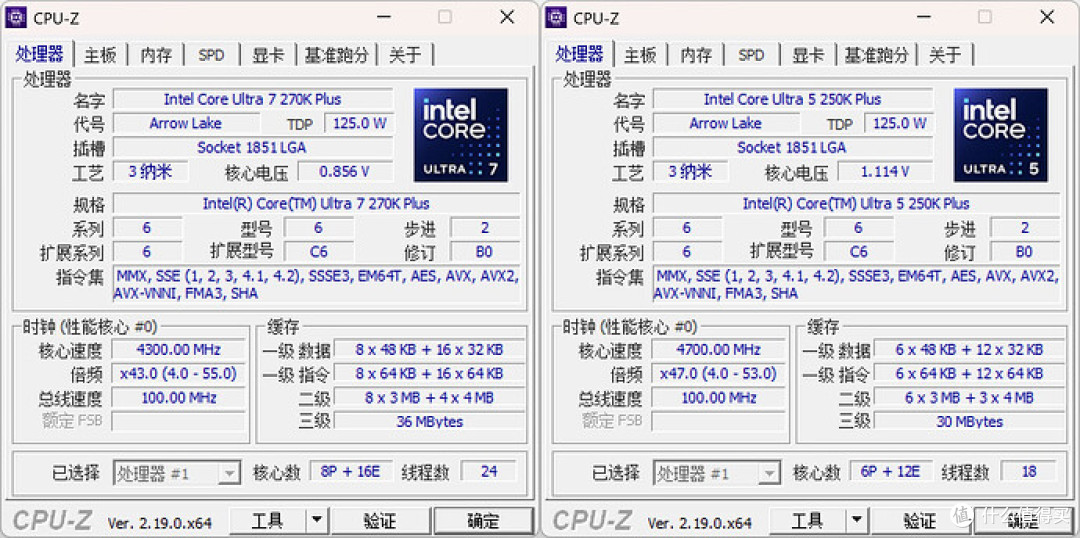
Task: Click 确定 button in left window
Action: click(x=483, y=521)
